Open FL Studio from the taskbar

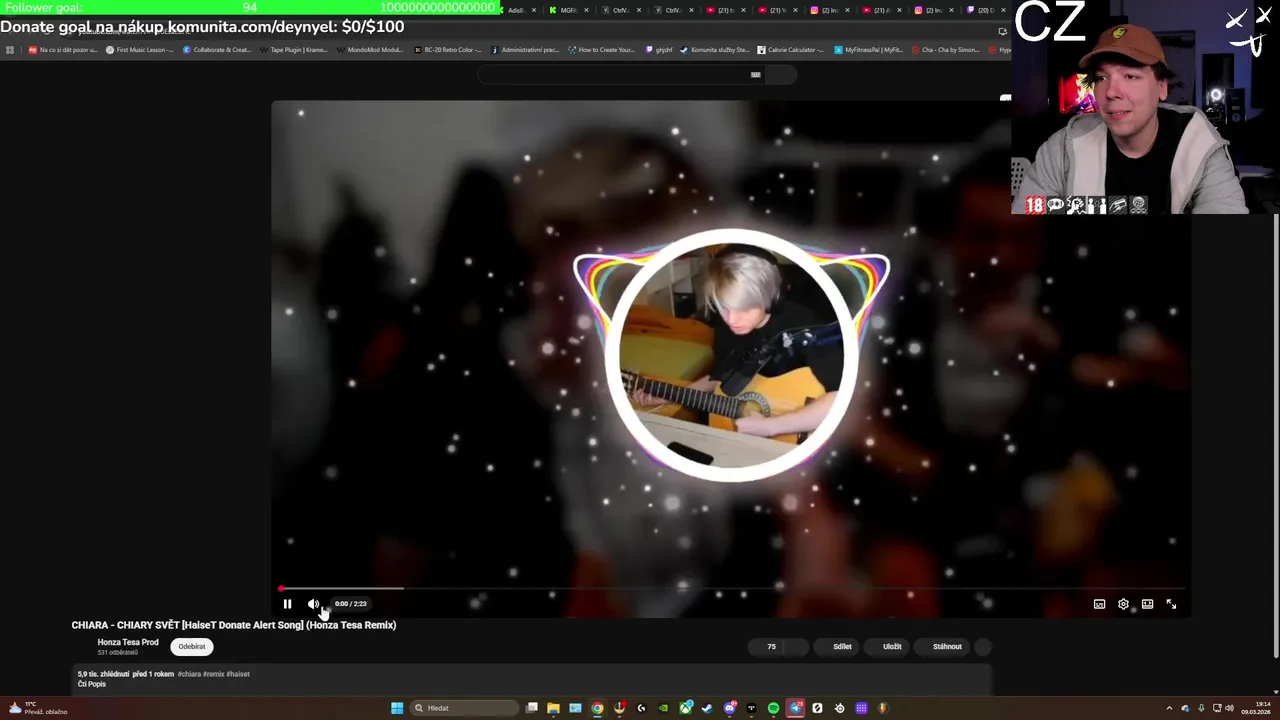coord(883,708)
